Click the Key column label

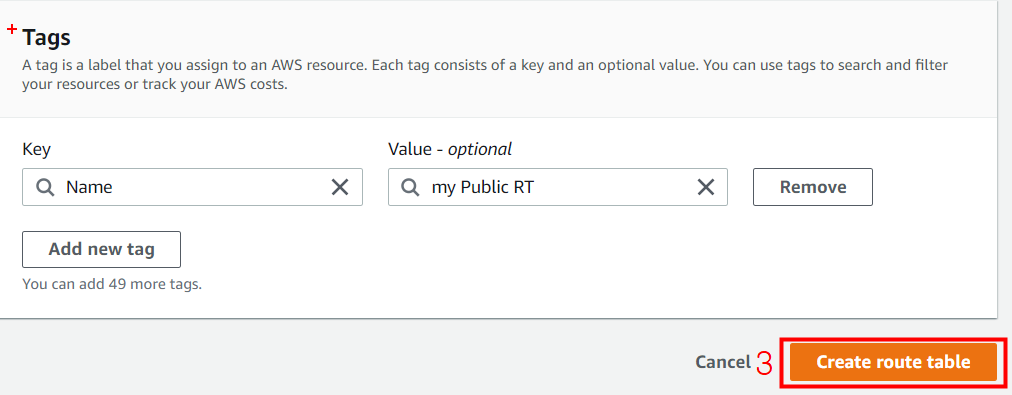[36, 149]
